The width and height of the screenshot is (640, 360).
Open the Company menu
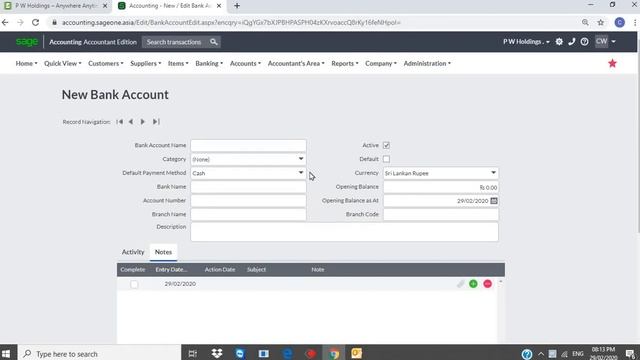(380, 63)
